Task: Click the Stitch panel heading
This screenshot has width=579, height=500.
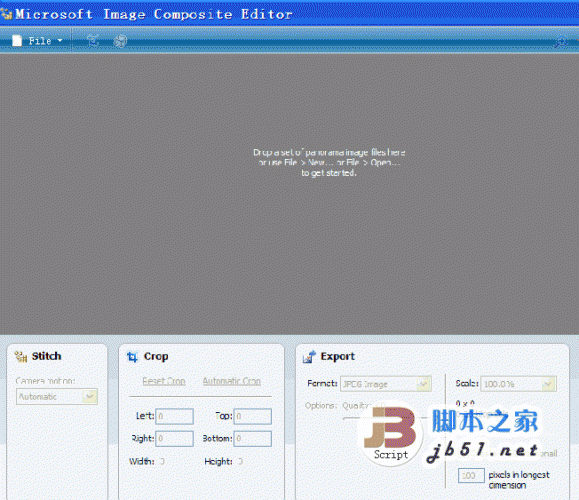Action: [x=46, y=356]
